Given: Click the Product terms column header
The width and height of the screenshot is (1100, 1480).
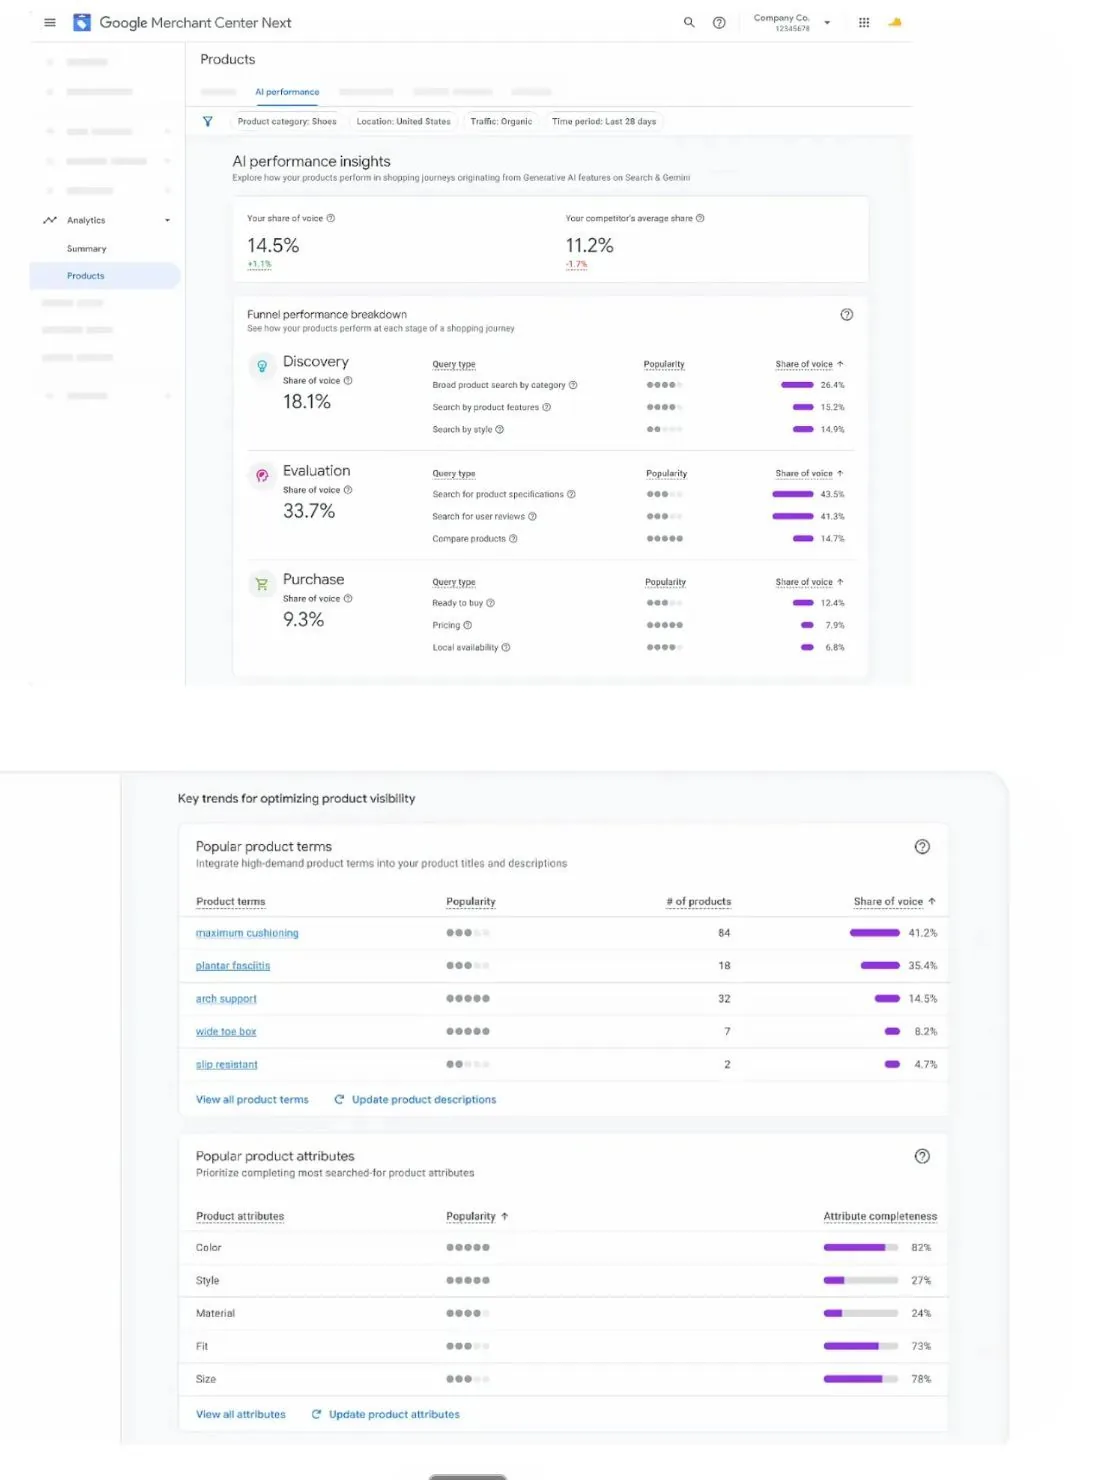Looking at the screenshot, I should [231, 901].
